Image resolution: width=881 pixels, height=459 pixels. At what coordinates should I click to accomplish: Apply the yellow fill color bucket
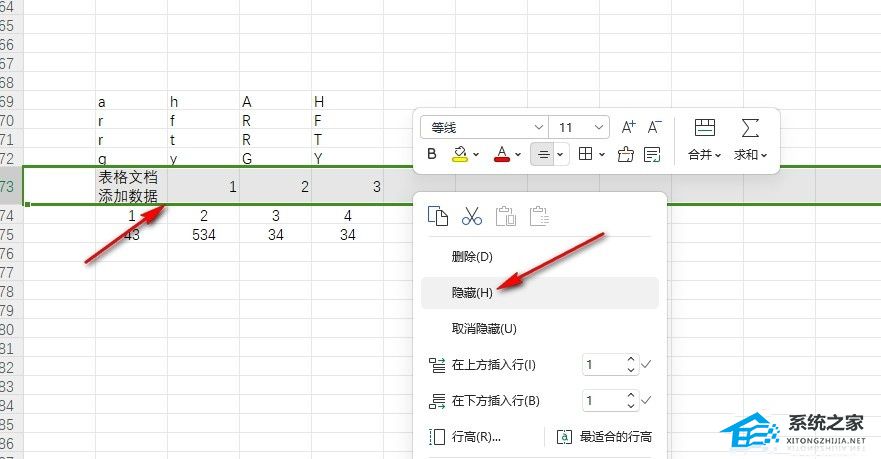(x=460, y=154)
